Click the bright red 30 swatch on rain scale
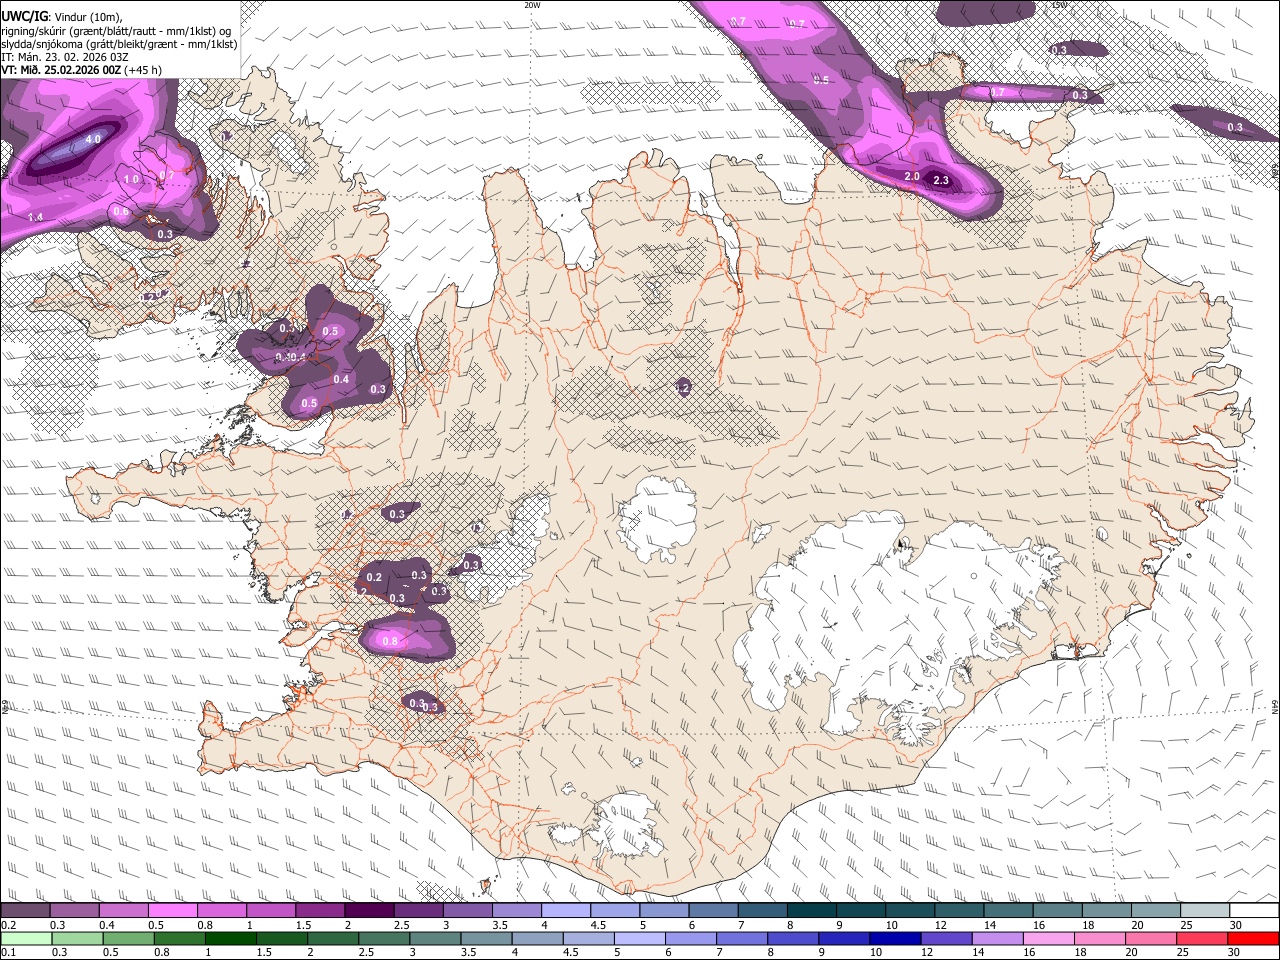This screenshot has width=1280, height=960. [1254, 938]
